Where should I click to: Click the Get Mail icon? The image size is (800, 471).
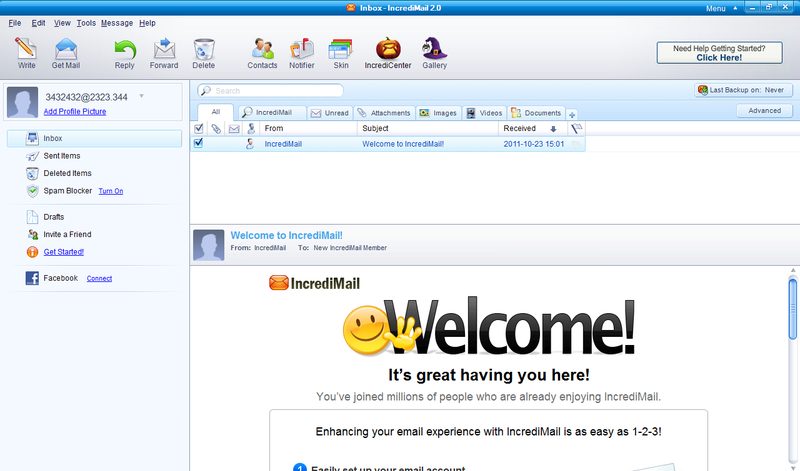point(66,49)
